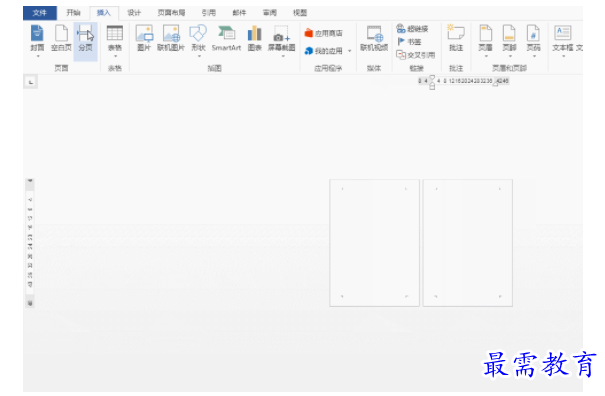Click the first page thumbnail in the document
The width and height of the screenshot is (605, 396).
pyautogui.click(x=374, y=243)
